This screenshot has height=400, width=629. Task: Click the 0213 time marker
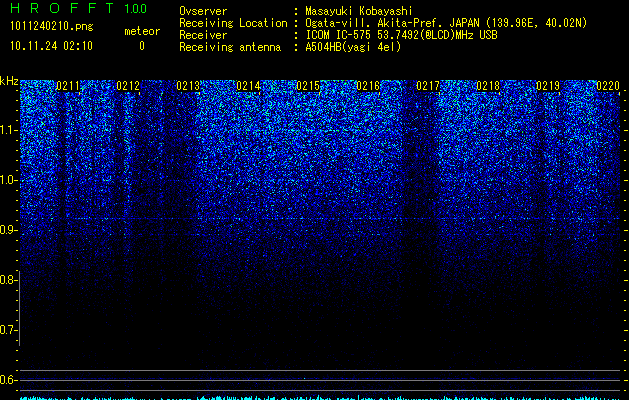tap(188, 86)
